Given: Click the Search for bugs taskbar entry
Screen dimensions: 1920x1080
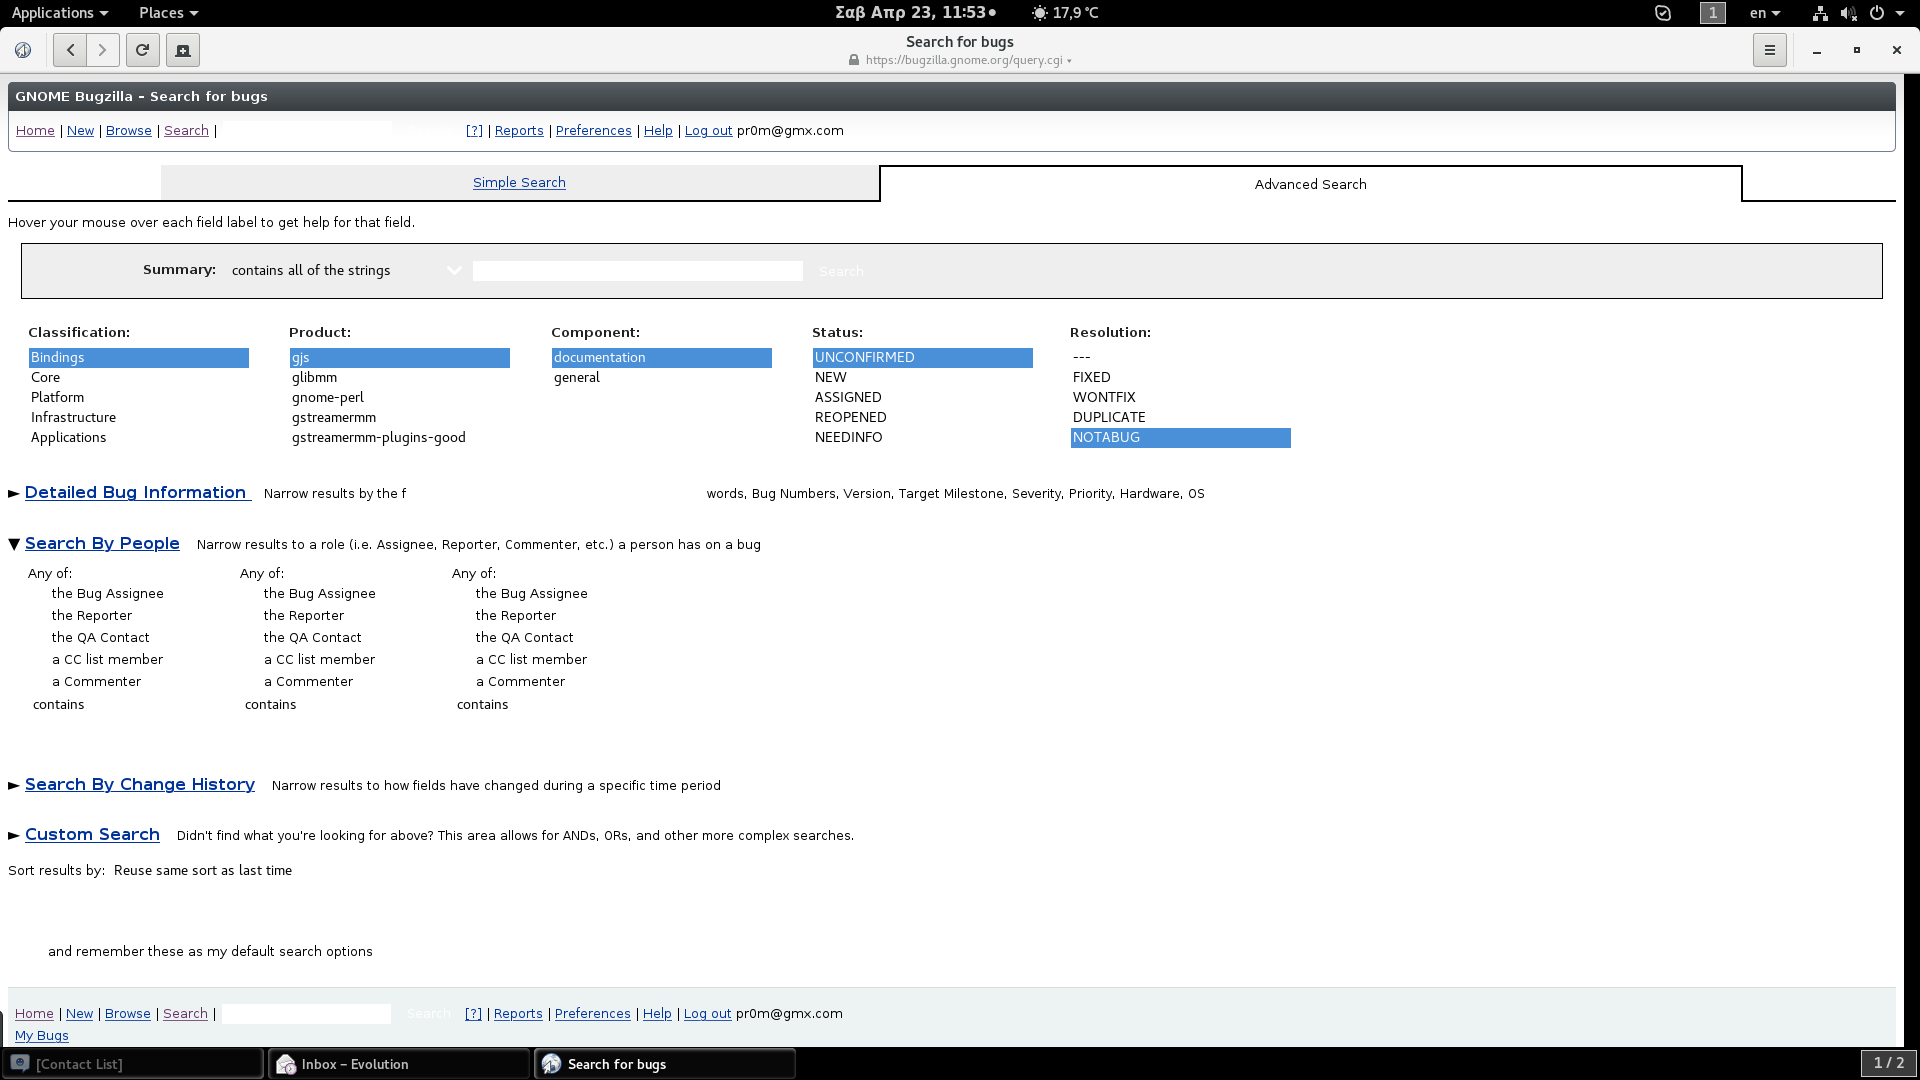Looking at the screenshot, I should pyautogui.click(x=665, y=1064).
